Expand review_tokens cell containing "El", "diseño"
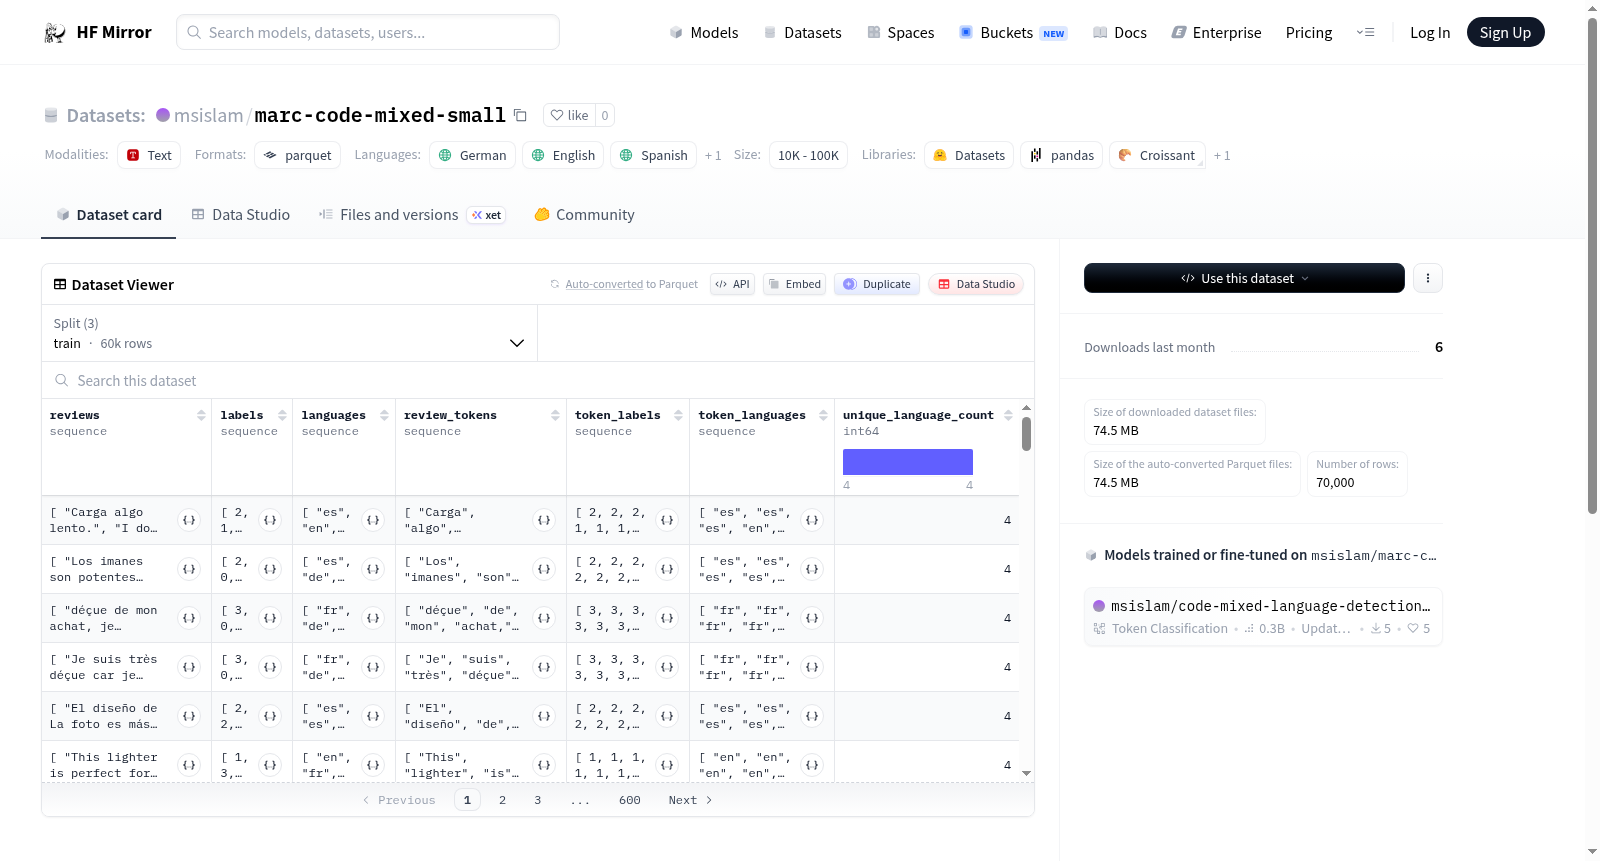Screen dimensions: 1600x861 (x=544, y=716)
